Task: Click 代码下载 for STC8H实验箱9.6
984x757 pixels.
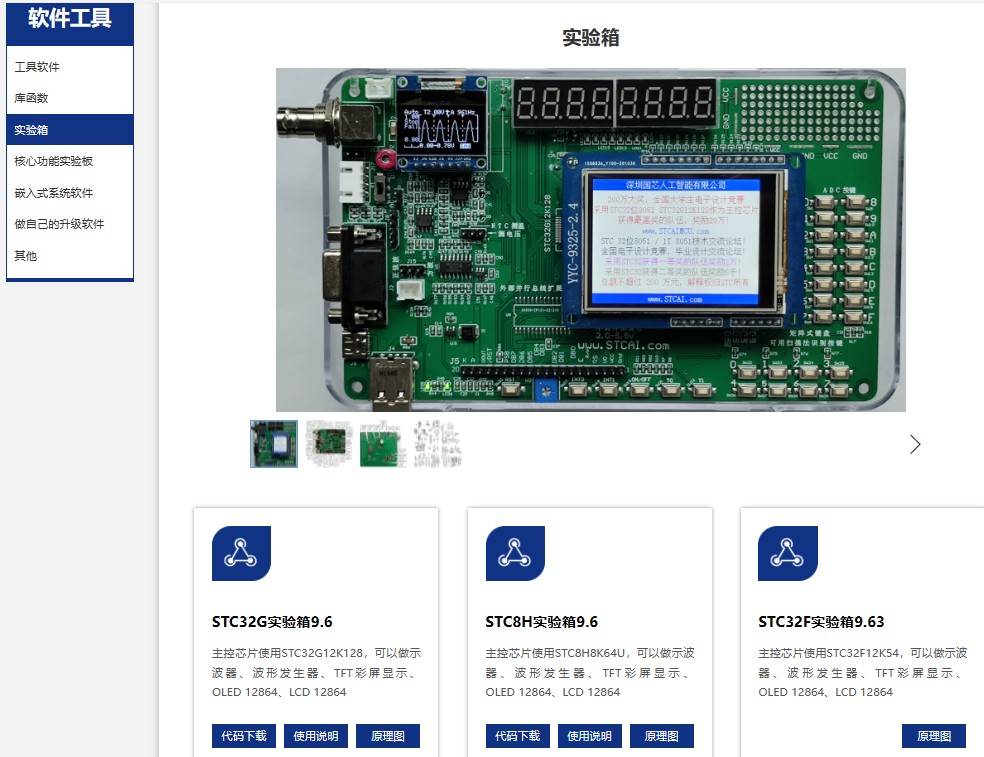Action: (x=518, y=736)
